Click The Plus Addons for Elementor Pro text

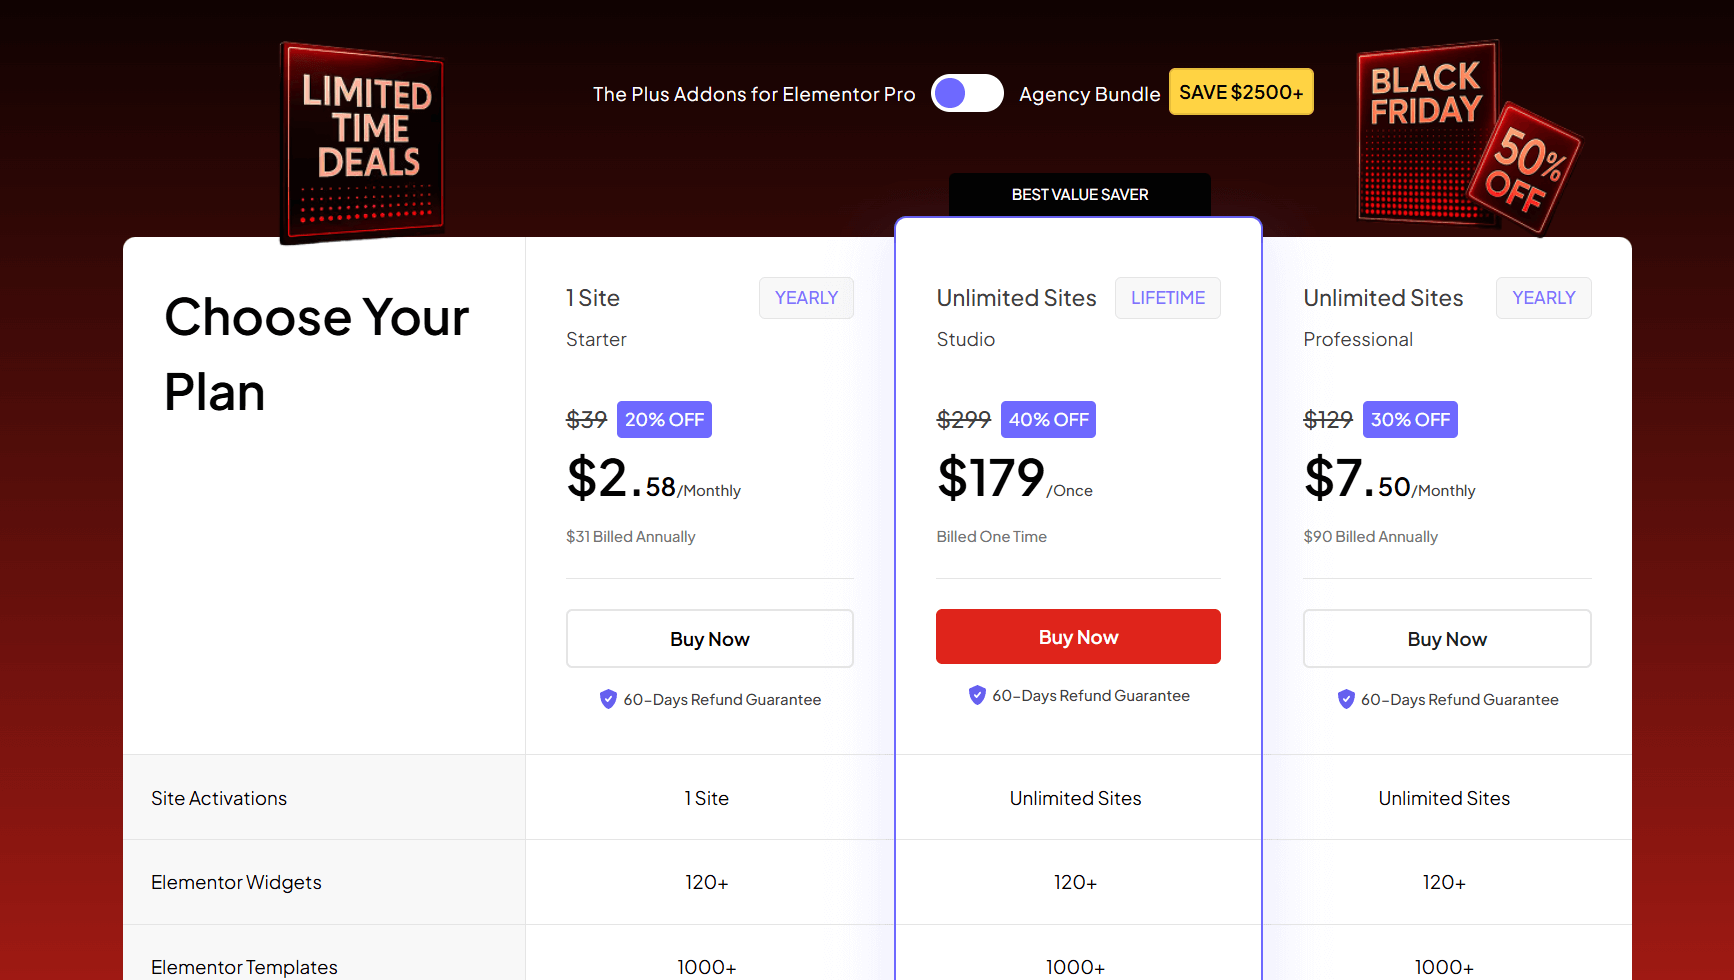pyautogui.click(x=754, y=93)
